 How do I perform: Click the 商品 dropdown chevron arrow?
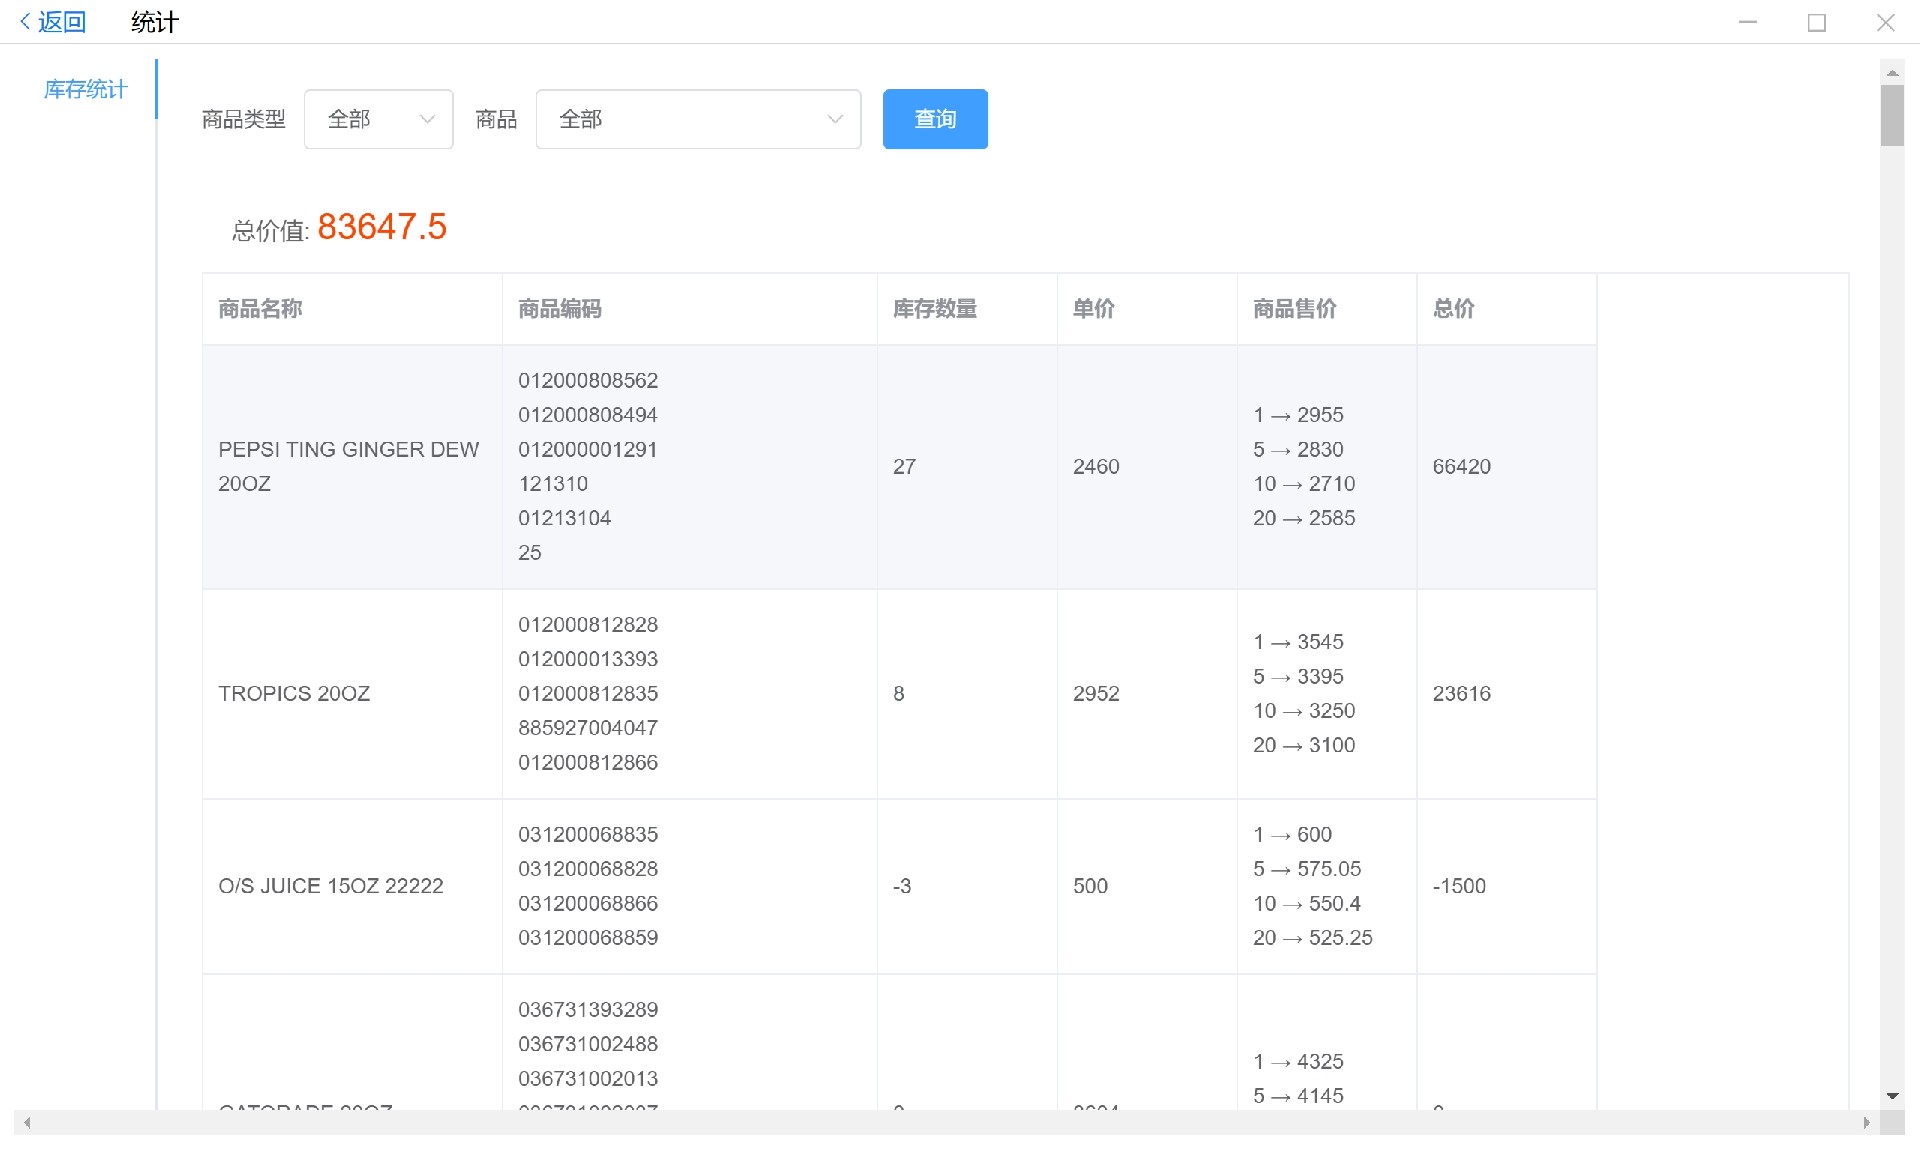[x=835, y=119]
